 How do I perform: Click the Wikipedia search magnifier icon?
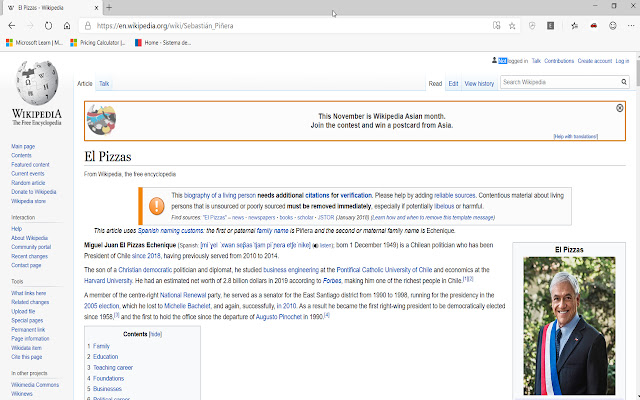pyautogui.click(x=624, y=82)
